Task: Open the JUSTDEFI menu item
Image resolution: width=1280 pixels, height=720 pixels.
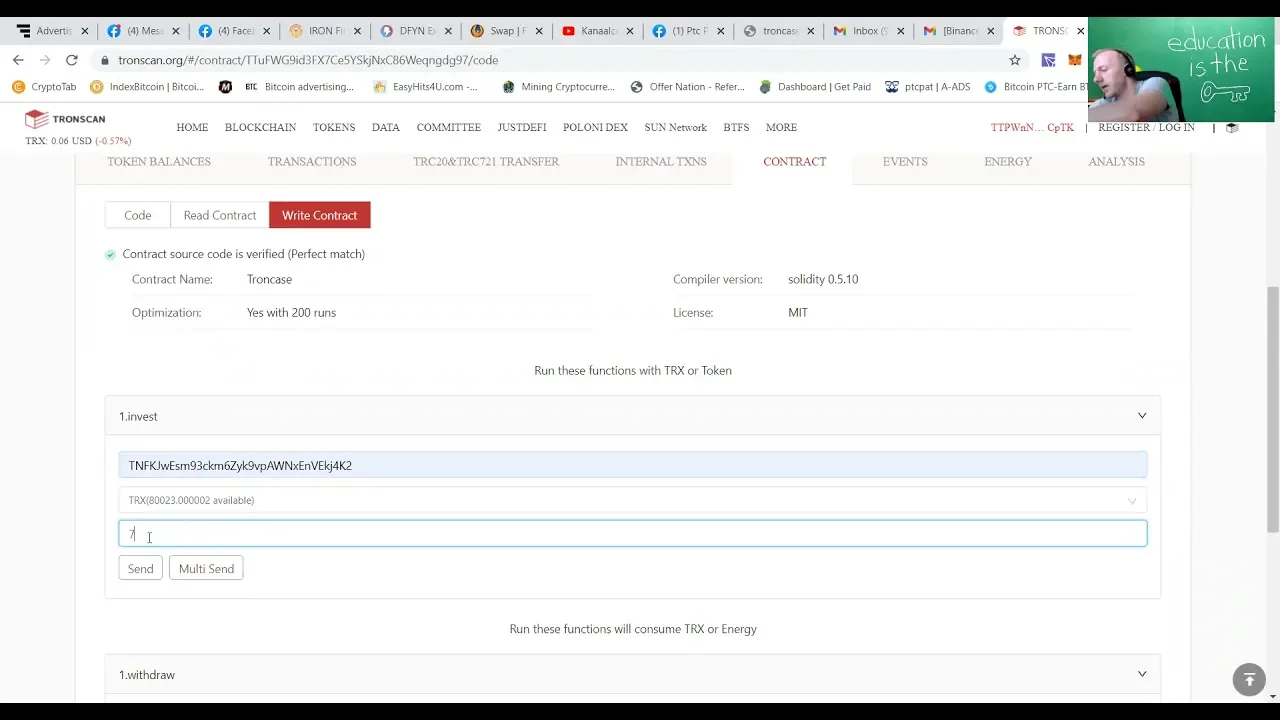Action: tap(521, 128)
